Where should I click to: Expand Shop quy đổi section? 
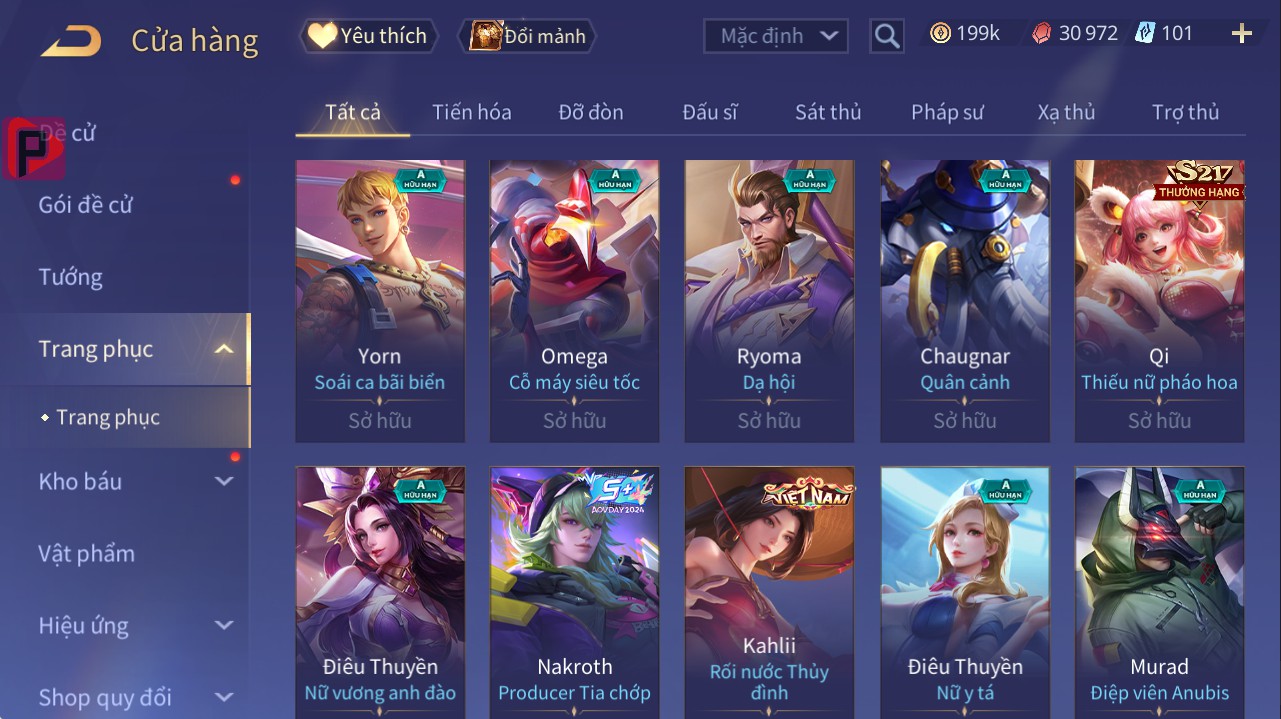[x=224, y=697]
